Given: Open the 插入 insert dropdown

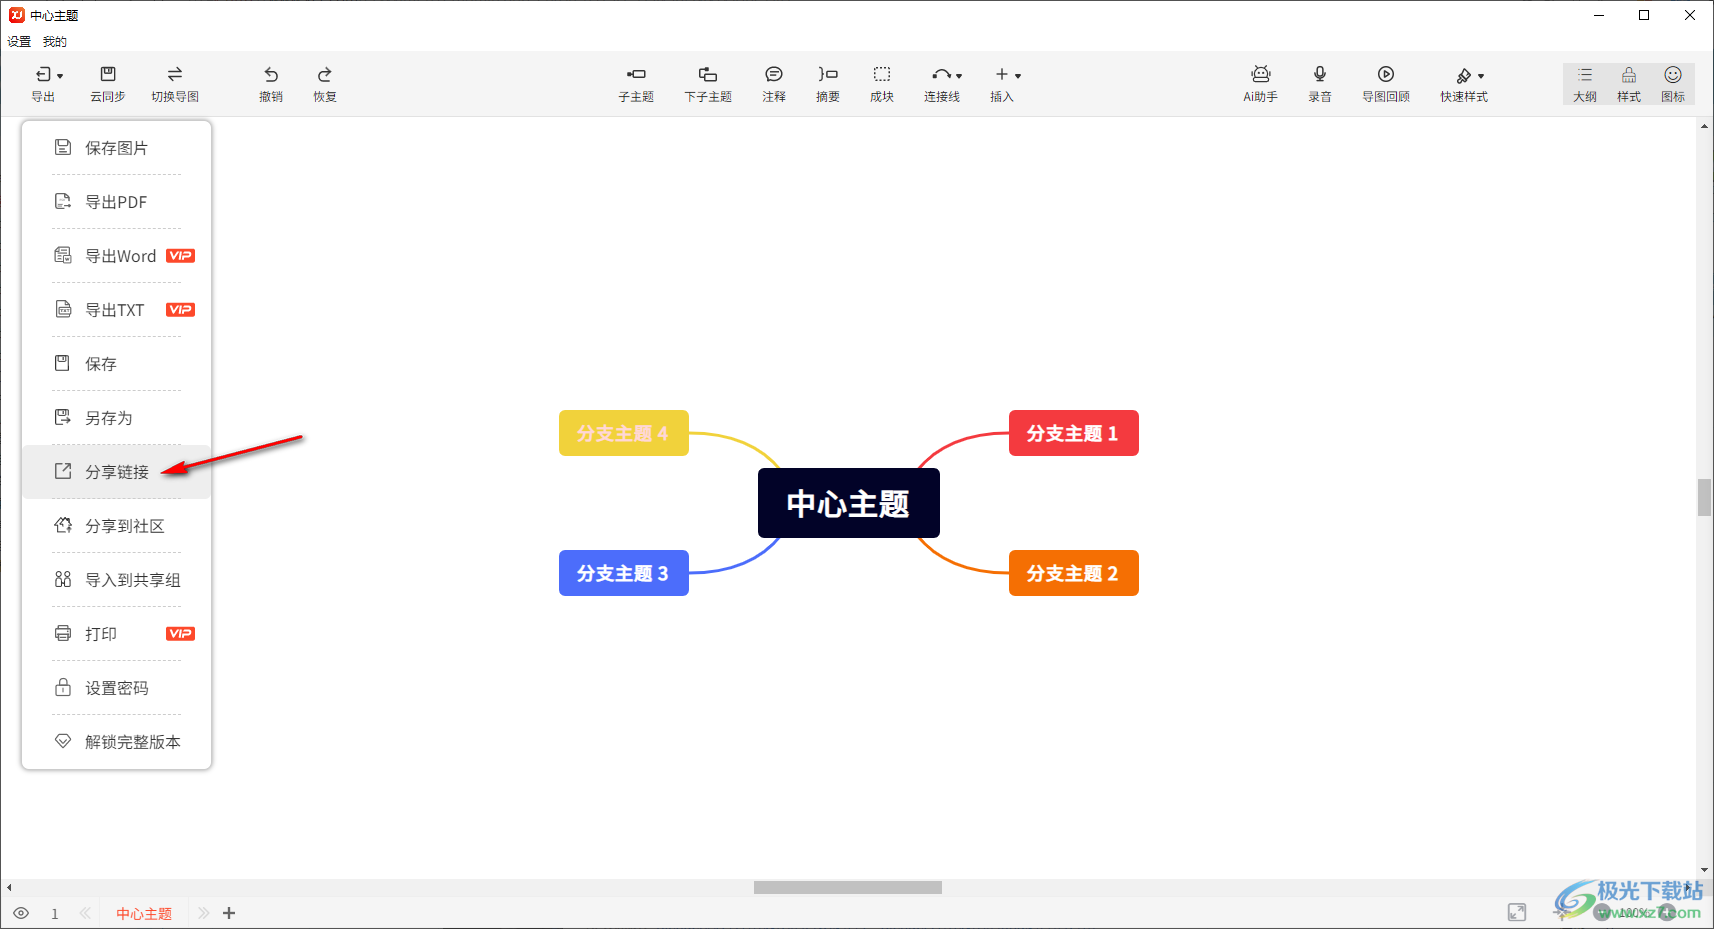Looking at the screenshot, I should coord(1005,84).
